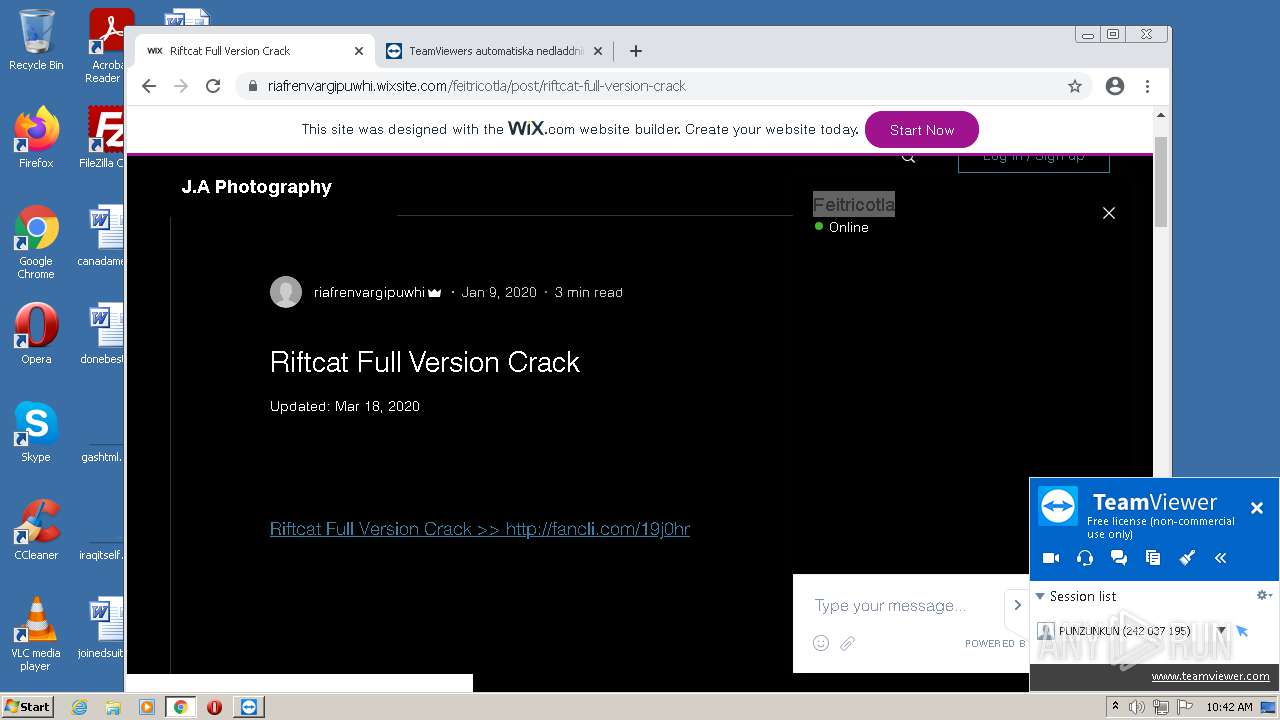The width and height of the screenshot is (1280, 720).
Task: Select the Riftcat Full Version Crack tab
Action: click(x=256, y=51)
